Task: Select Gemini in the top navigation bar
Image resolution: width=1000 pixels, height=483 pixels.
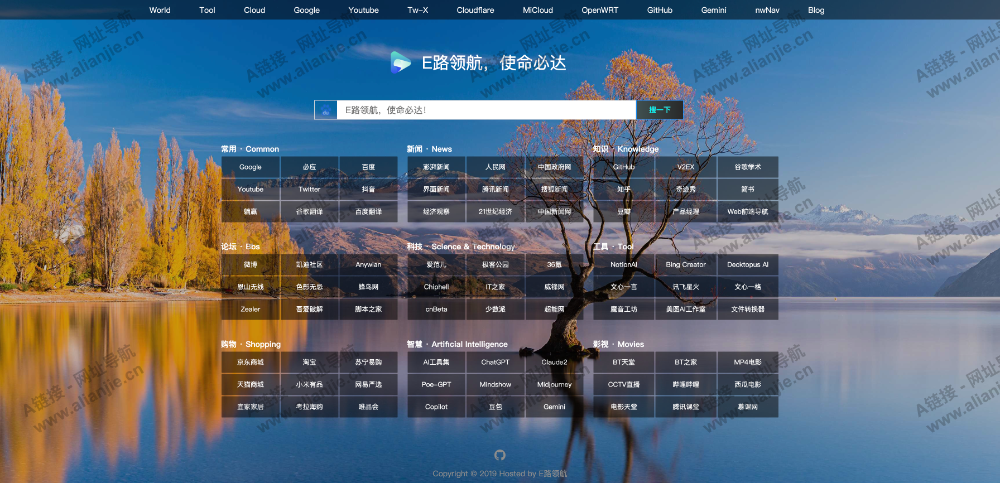Action: tap(714, 10)
